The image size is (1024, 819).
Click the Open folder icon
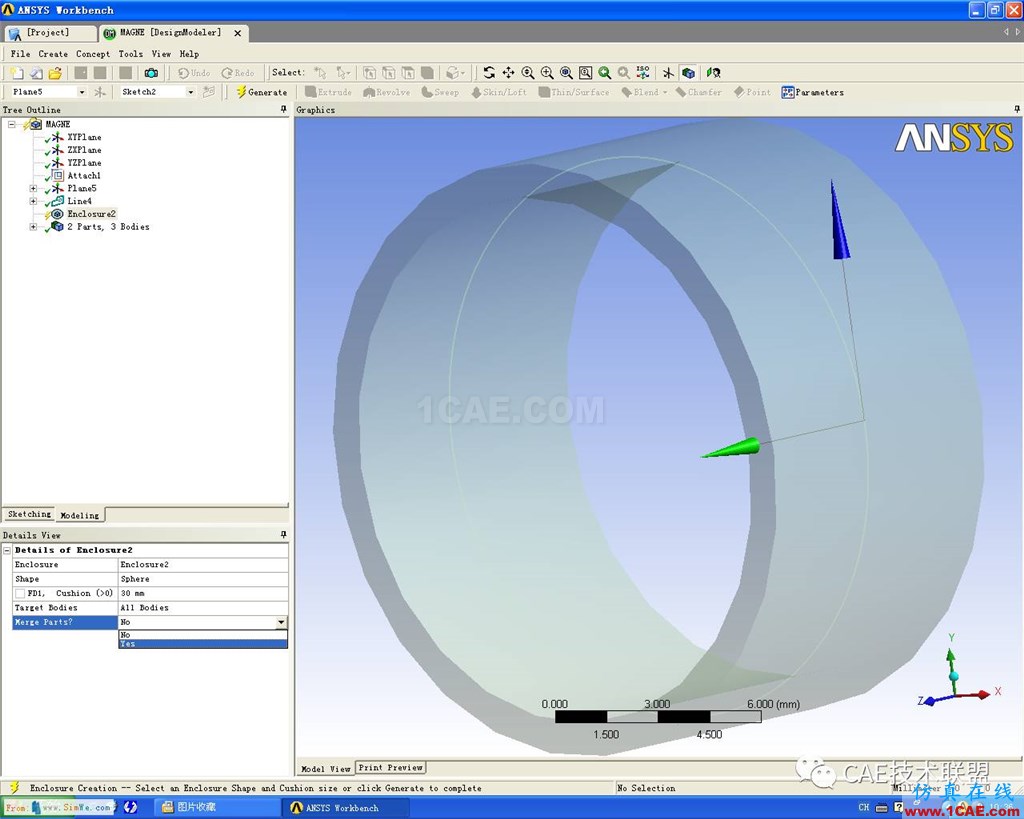click(x=55, y=73)
